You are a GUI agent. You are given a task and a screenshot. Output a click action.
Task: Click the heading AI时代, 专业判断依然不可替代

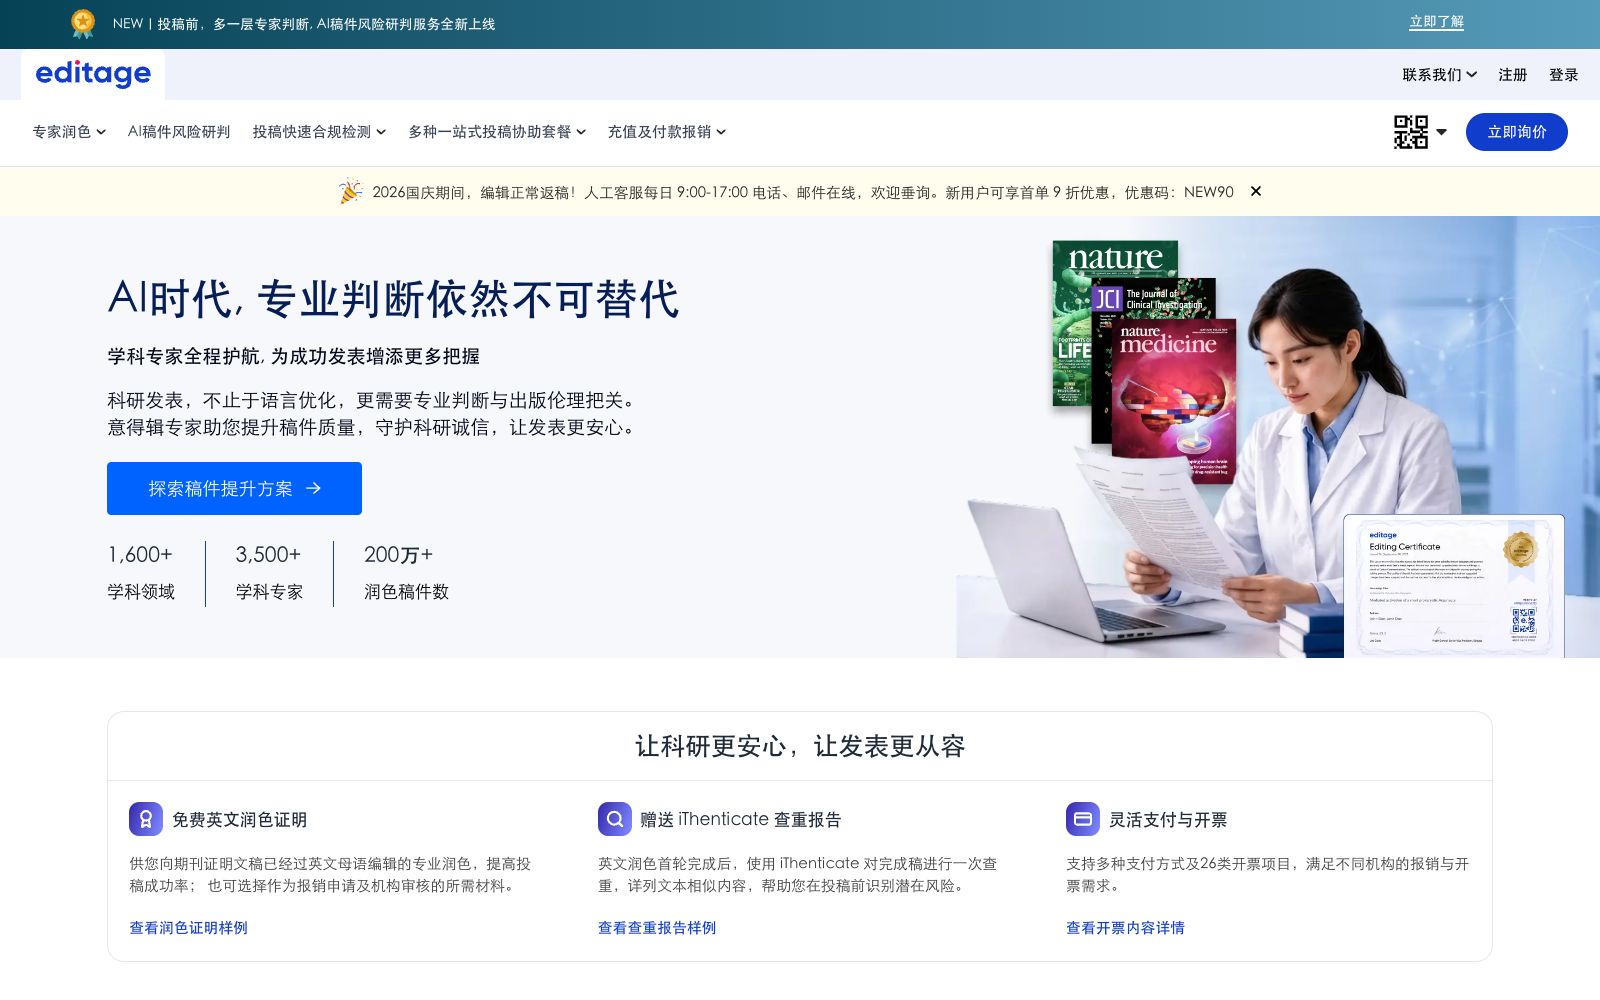(x=393, y=299)
